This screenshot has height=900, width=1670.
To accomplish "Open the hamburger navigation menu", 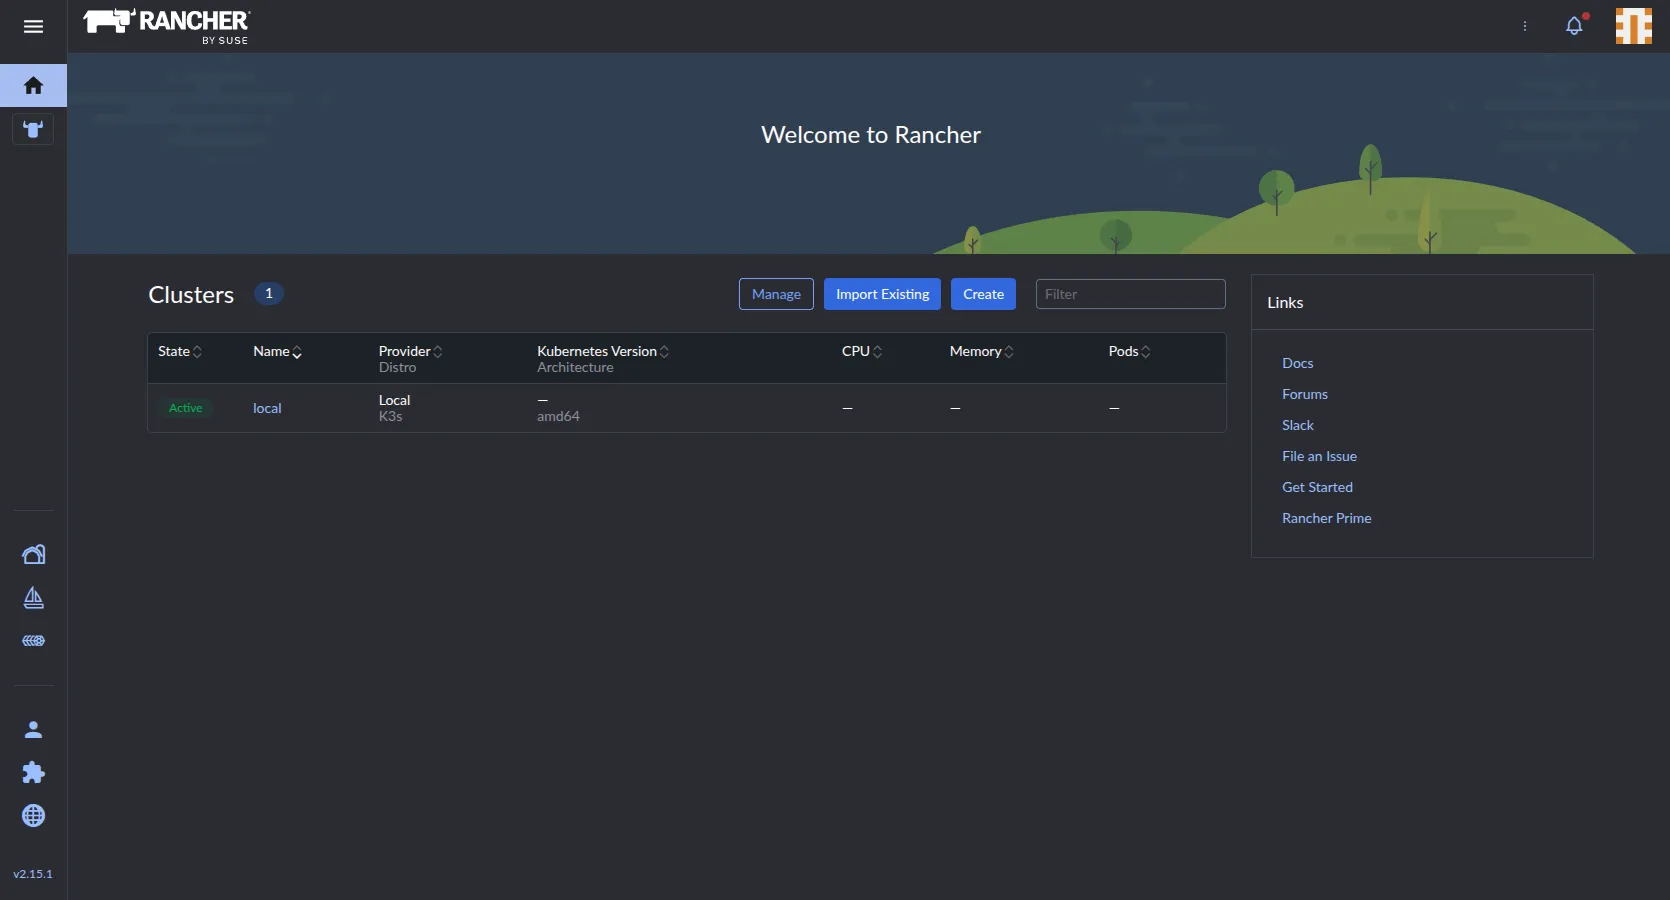I will 33,27.
